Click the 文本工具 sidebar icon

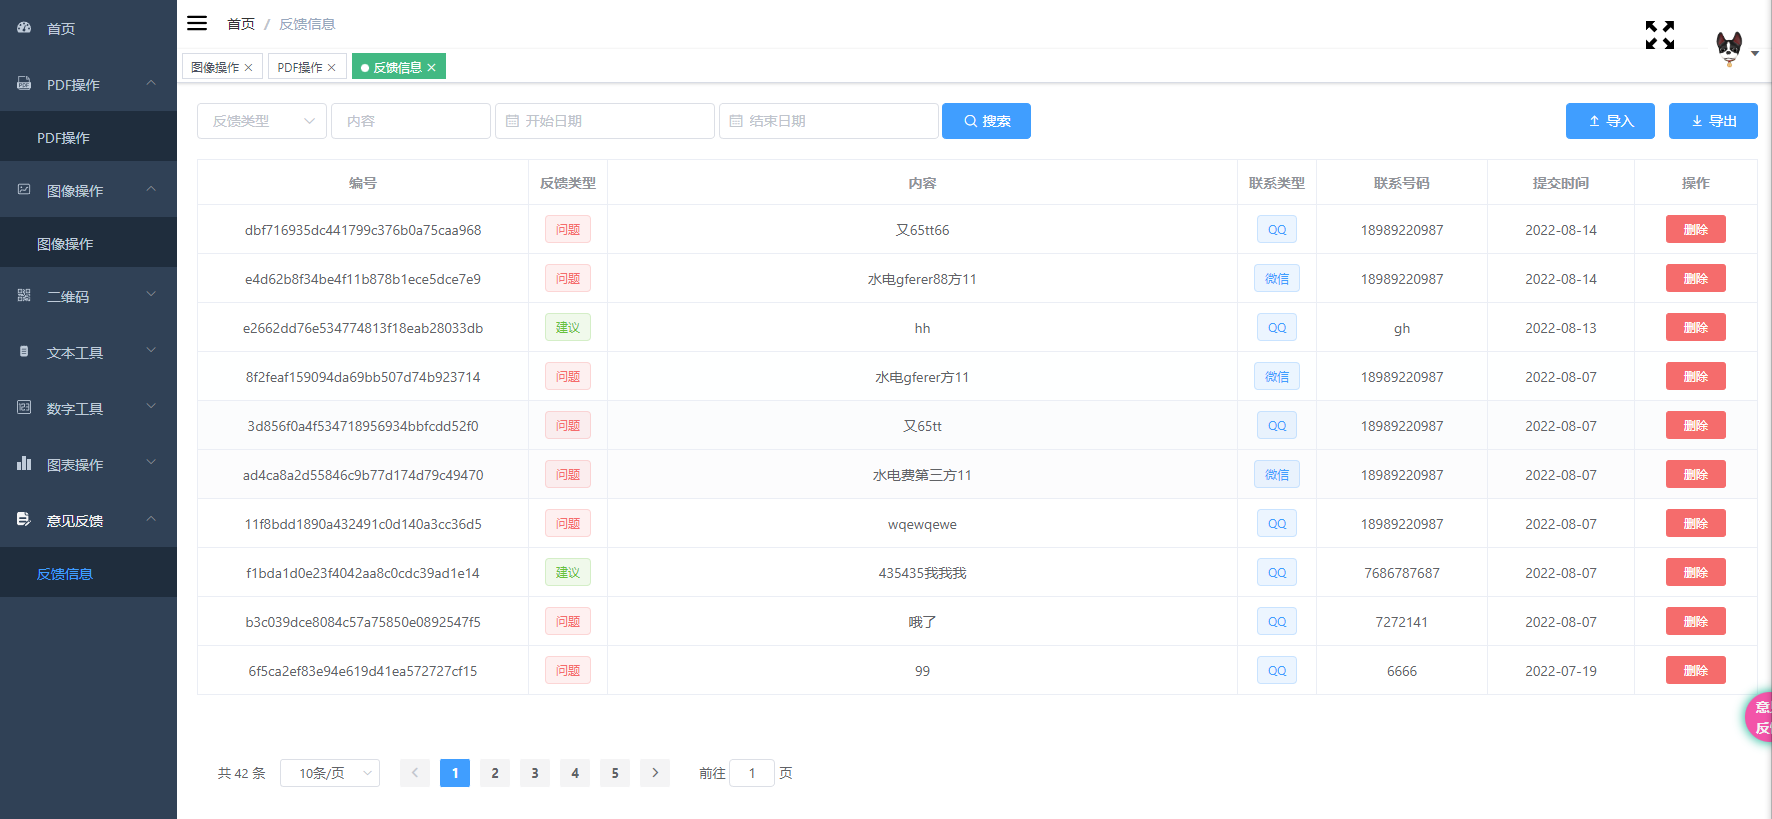coord(24,352)
